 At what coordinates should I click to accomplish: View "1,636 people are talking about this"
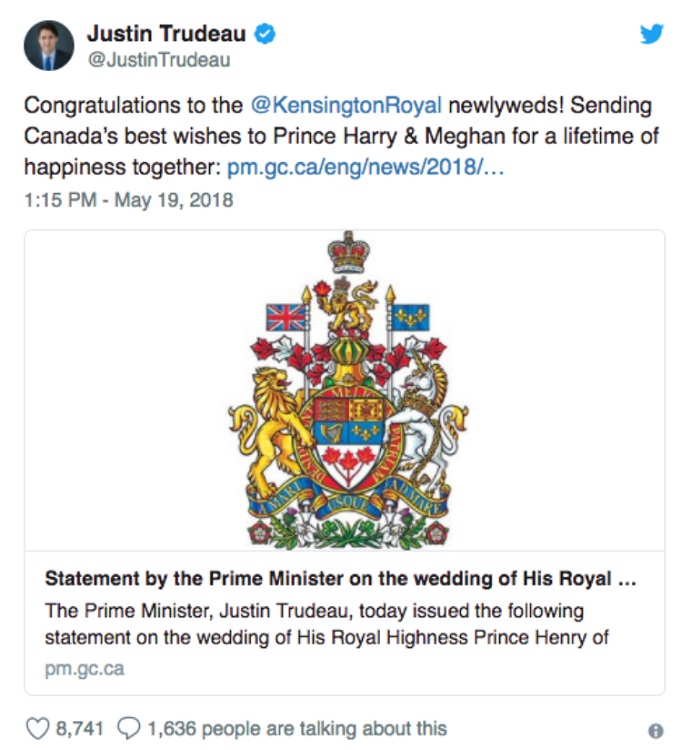296,729
